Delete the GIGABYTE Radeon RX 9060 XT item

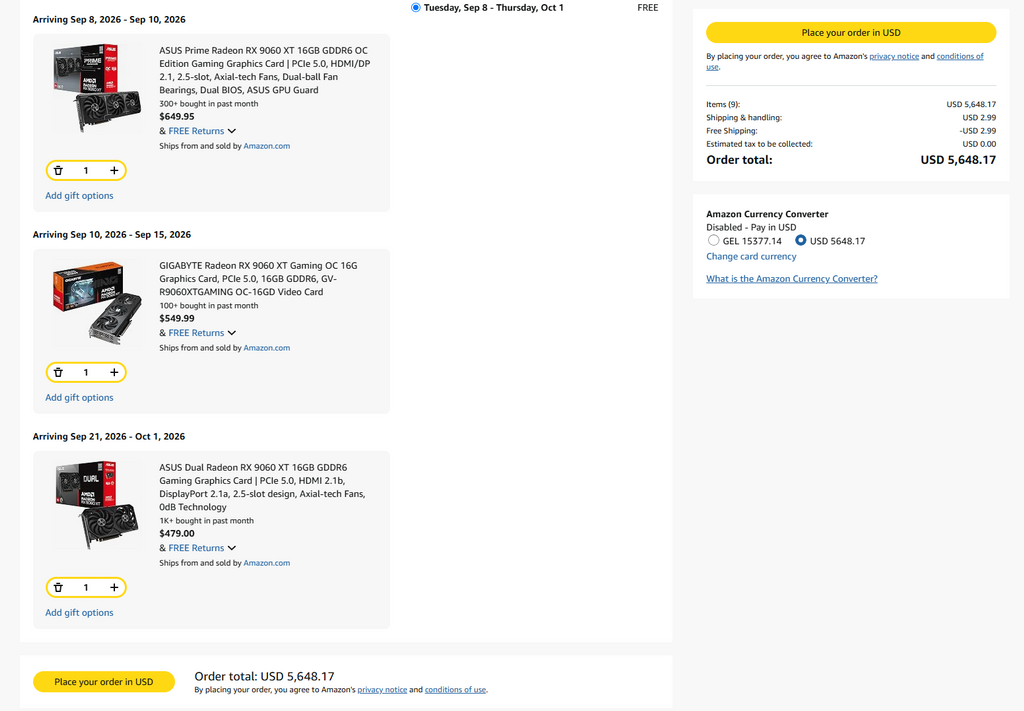58,372
